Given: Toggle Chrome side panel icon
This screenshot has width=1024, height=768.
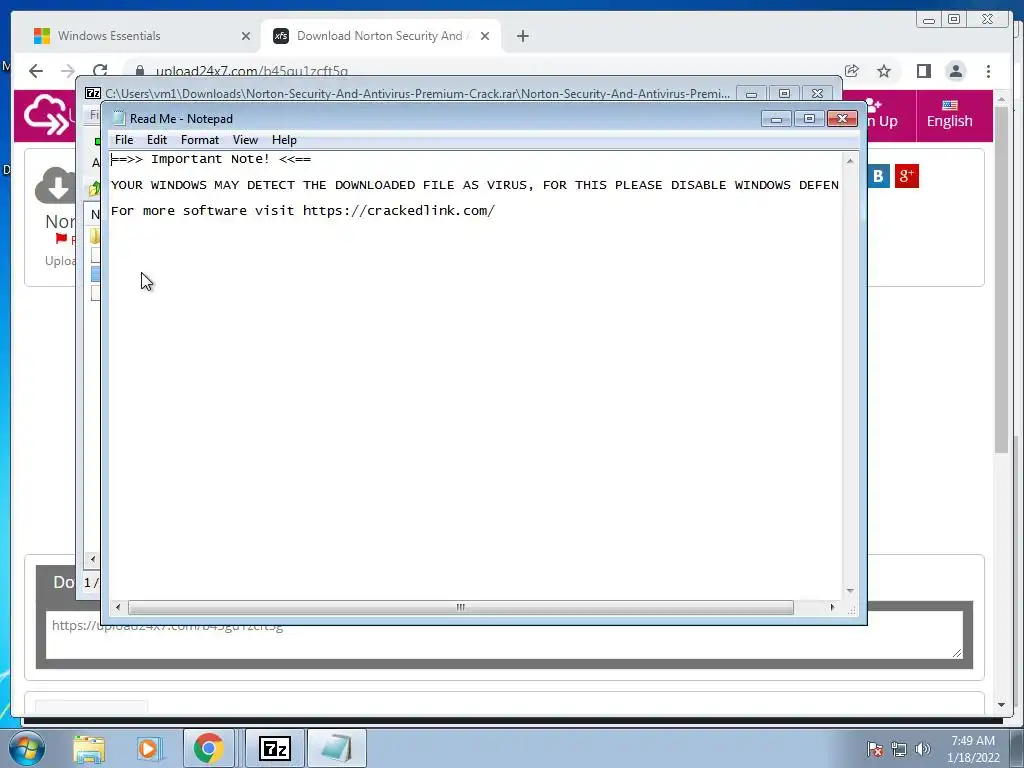Looking at the screenshot, I should pos(923,71).
